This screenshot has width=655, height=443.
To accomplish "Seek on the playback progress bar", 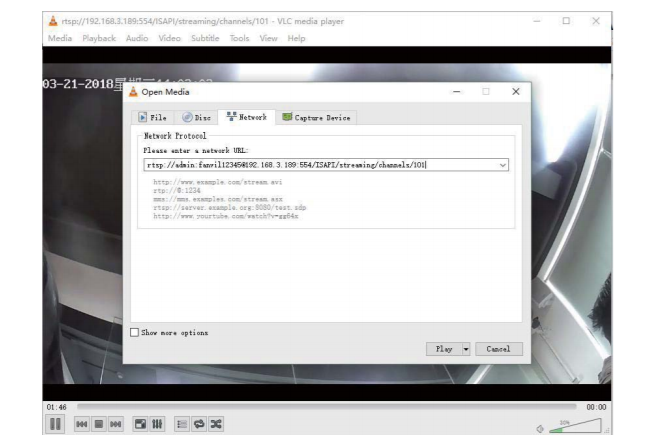I will point(327,406).
